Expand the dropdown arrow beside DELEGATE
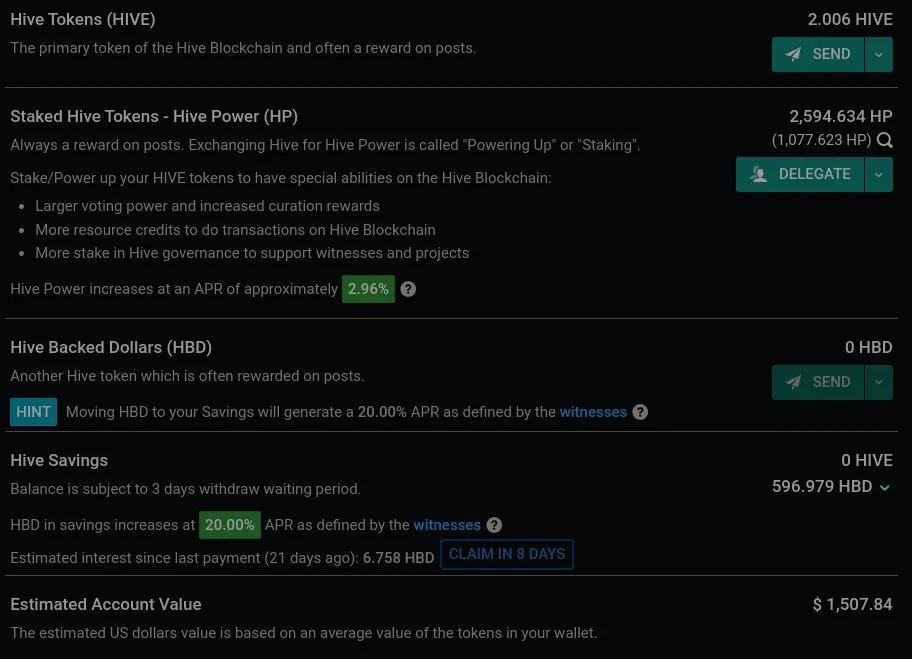 pos(878,174)
